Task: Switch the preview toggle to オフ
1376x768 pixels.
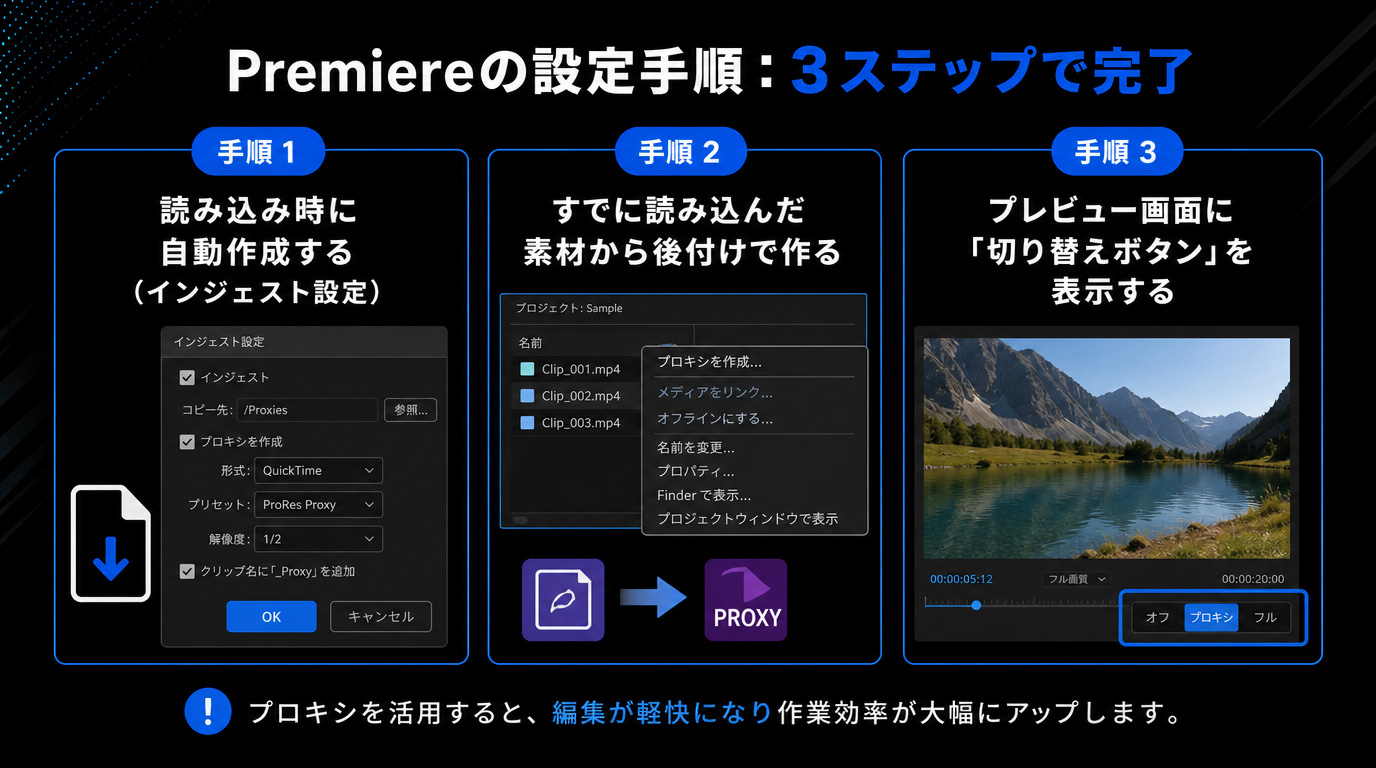Action: [x=1158, y=618]
